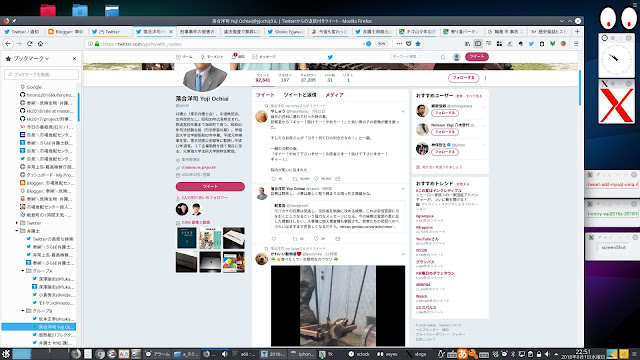
Task: Click the Firefox URL address bar
Action: point(229,44)
